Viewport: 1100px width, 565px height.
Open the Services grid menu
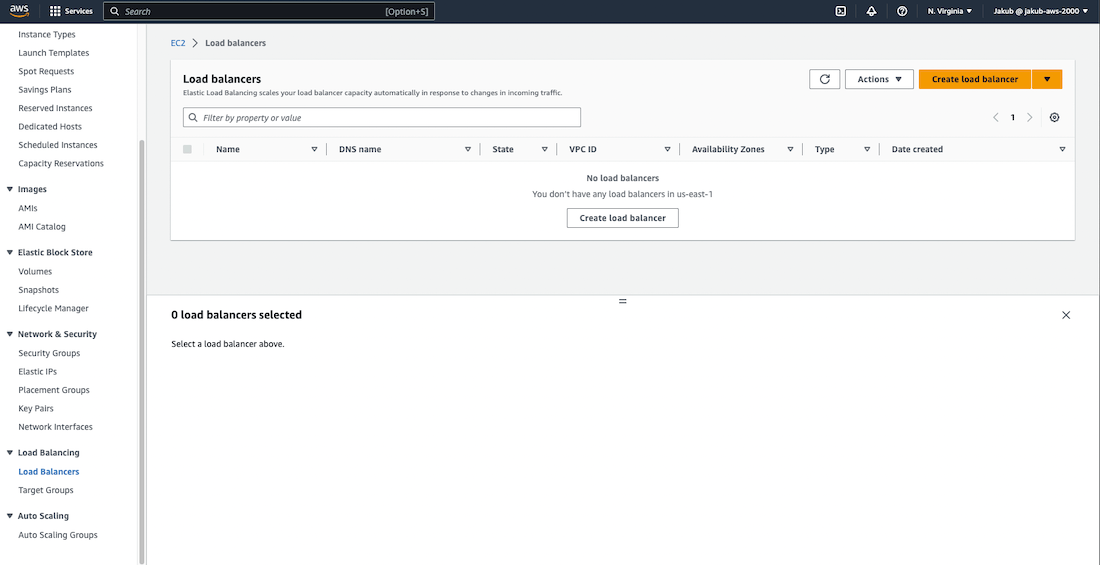[x=71, y=11]
